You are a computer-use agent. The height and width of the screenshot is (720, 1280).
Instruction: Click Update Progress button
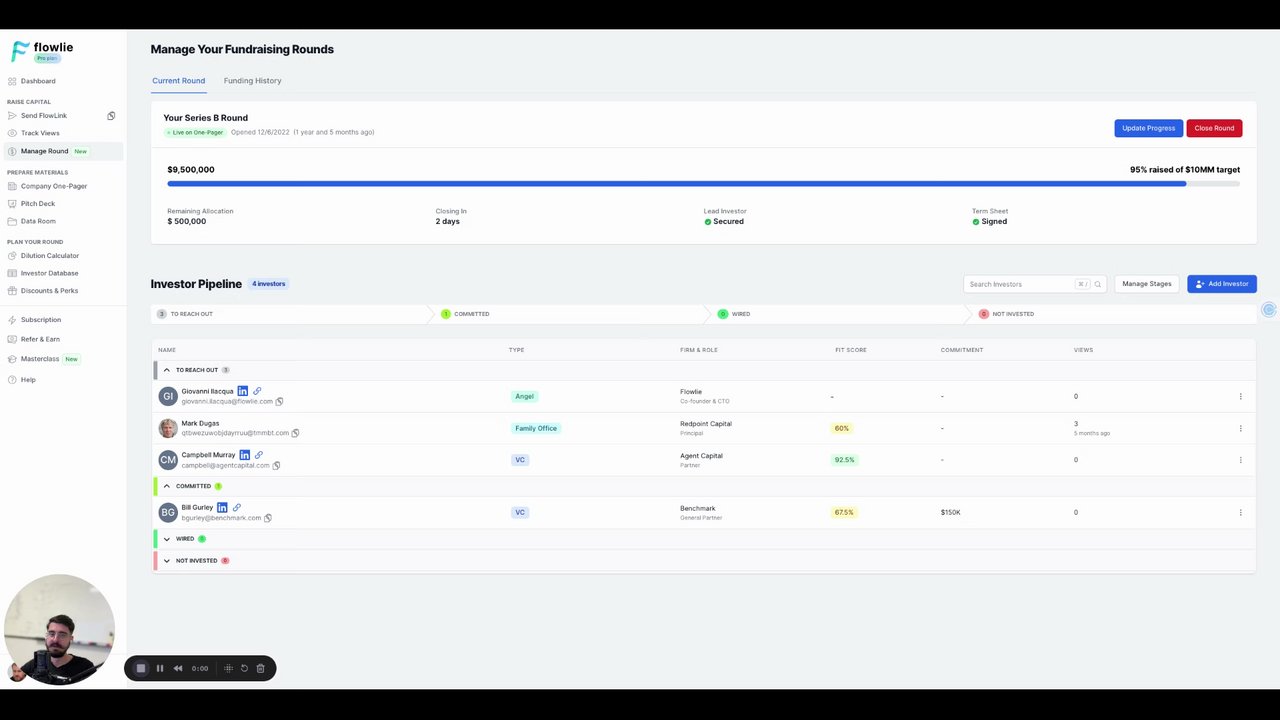(x=1148, y=128)
